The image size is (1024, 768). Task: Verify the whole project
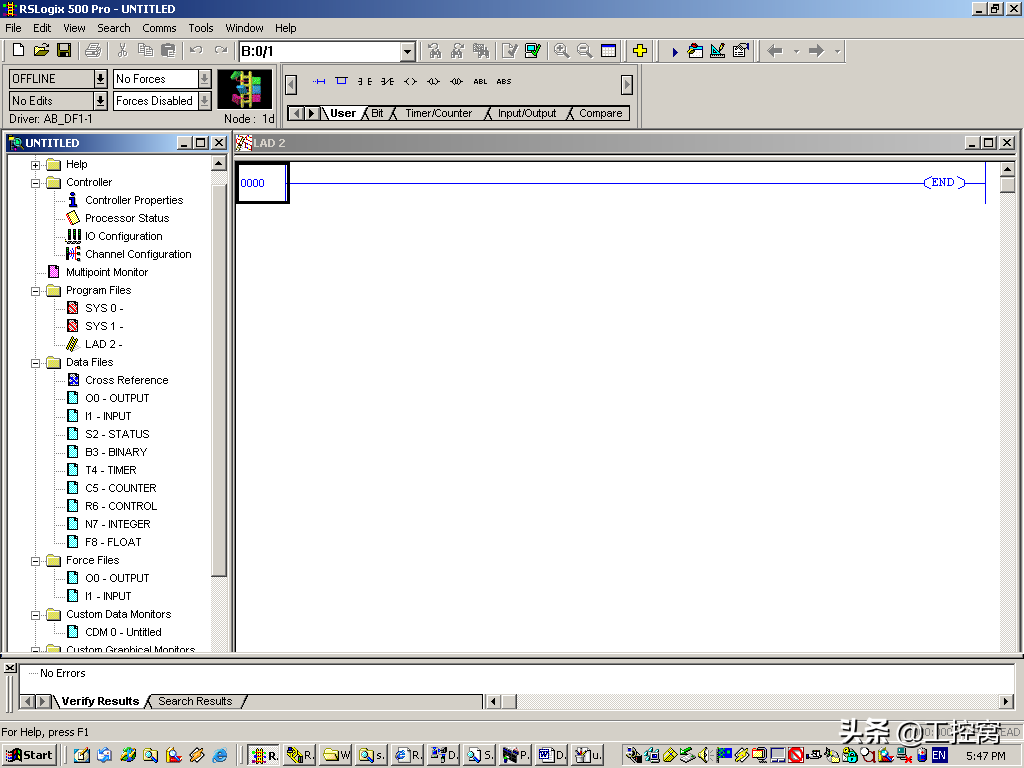coord(532,50)
